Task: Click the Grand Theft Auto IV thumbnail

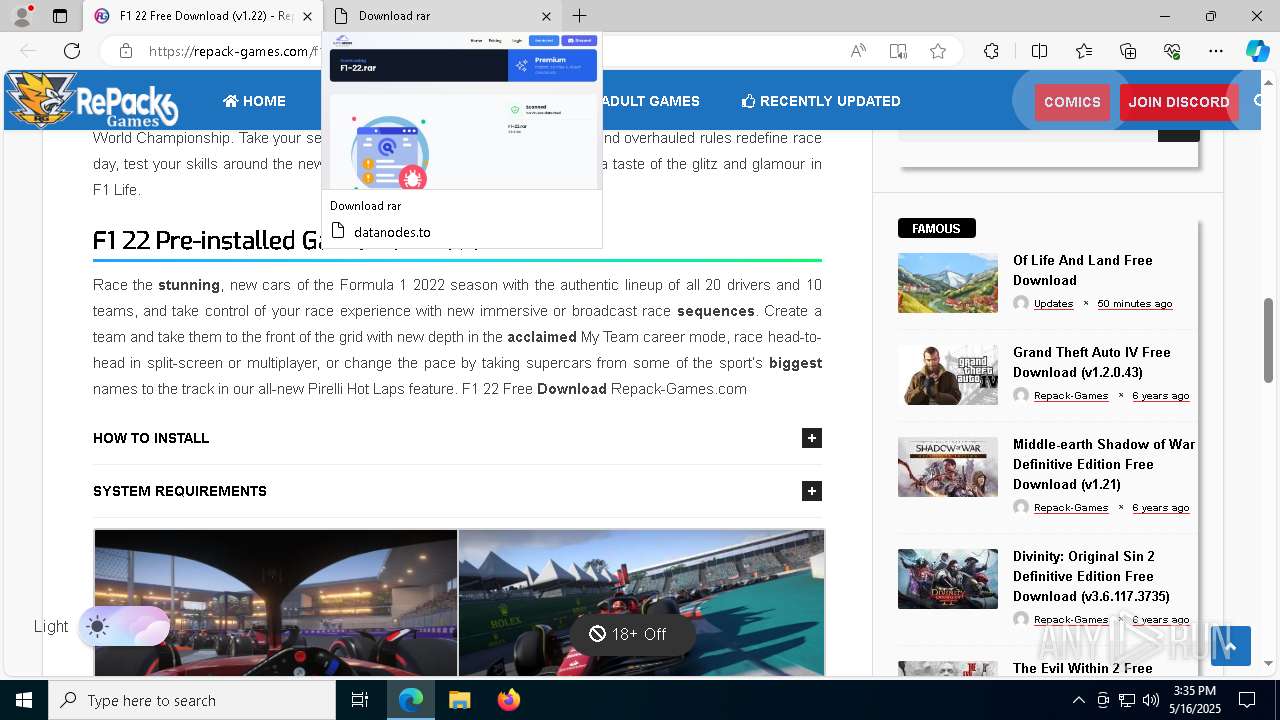Action: pyautogui.click(x=948, y=375)
